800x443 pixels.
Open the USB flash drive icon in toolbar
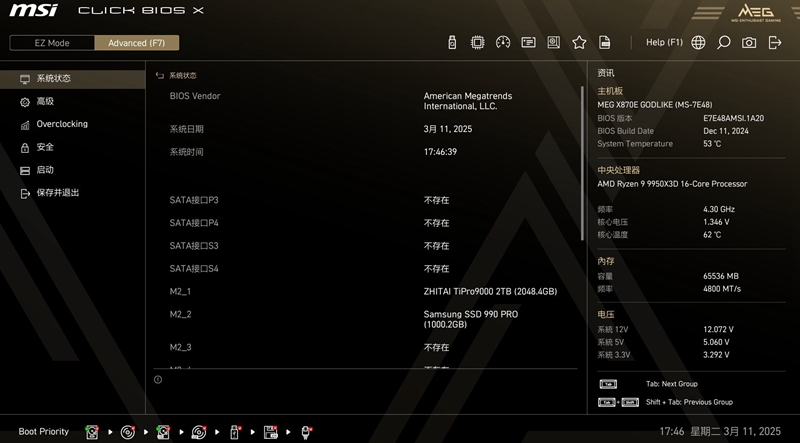coord(452,43)
